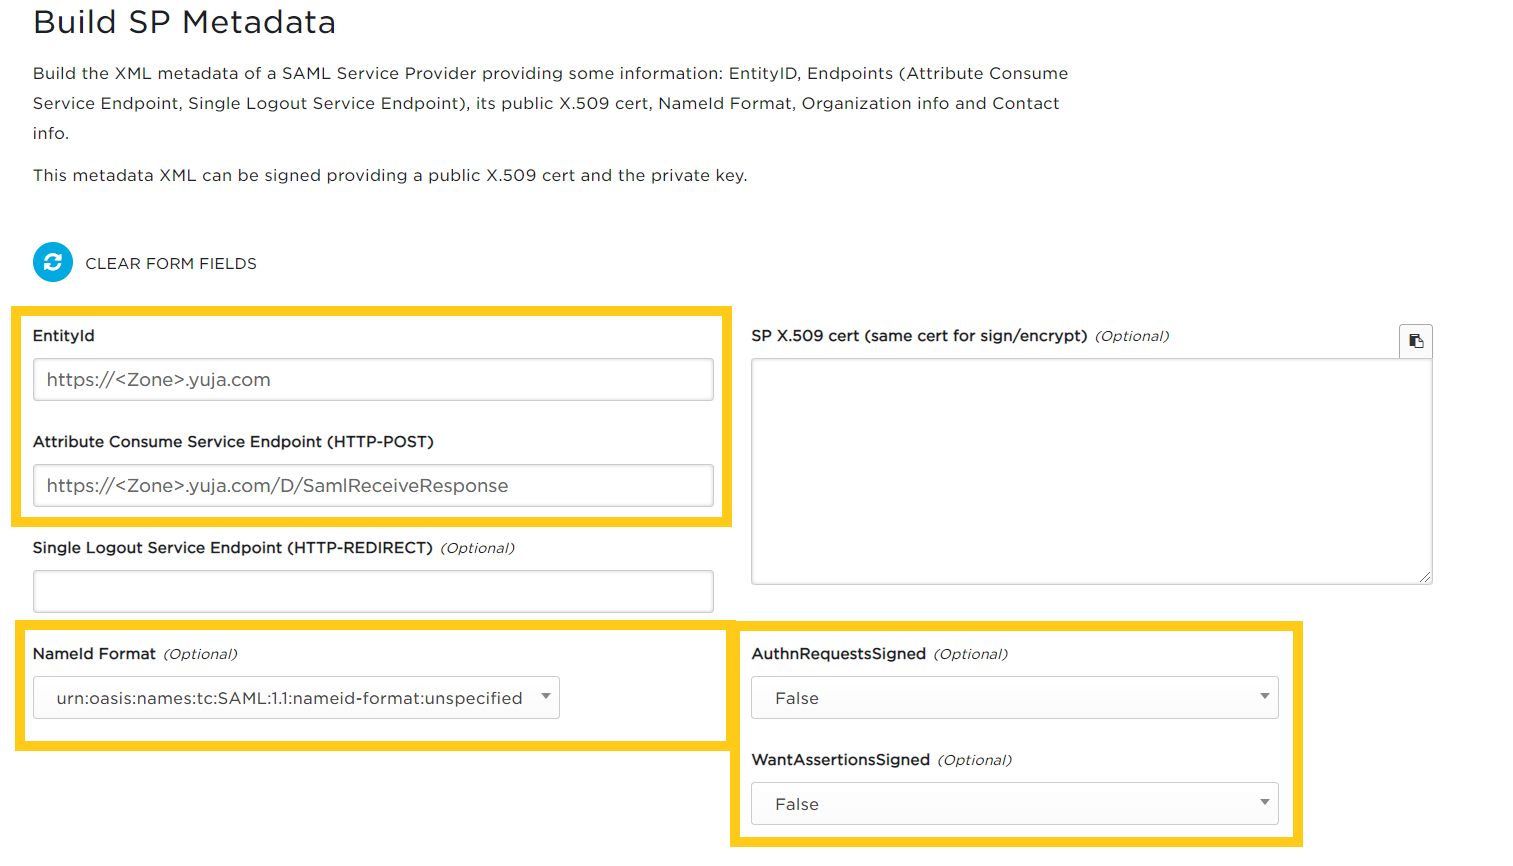Click the CLEAR FORM FIELDS label
This screenshot has height=866, width=1513.
(x=171, y=263)
